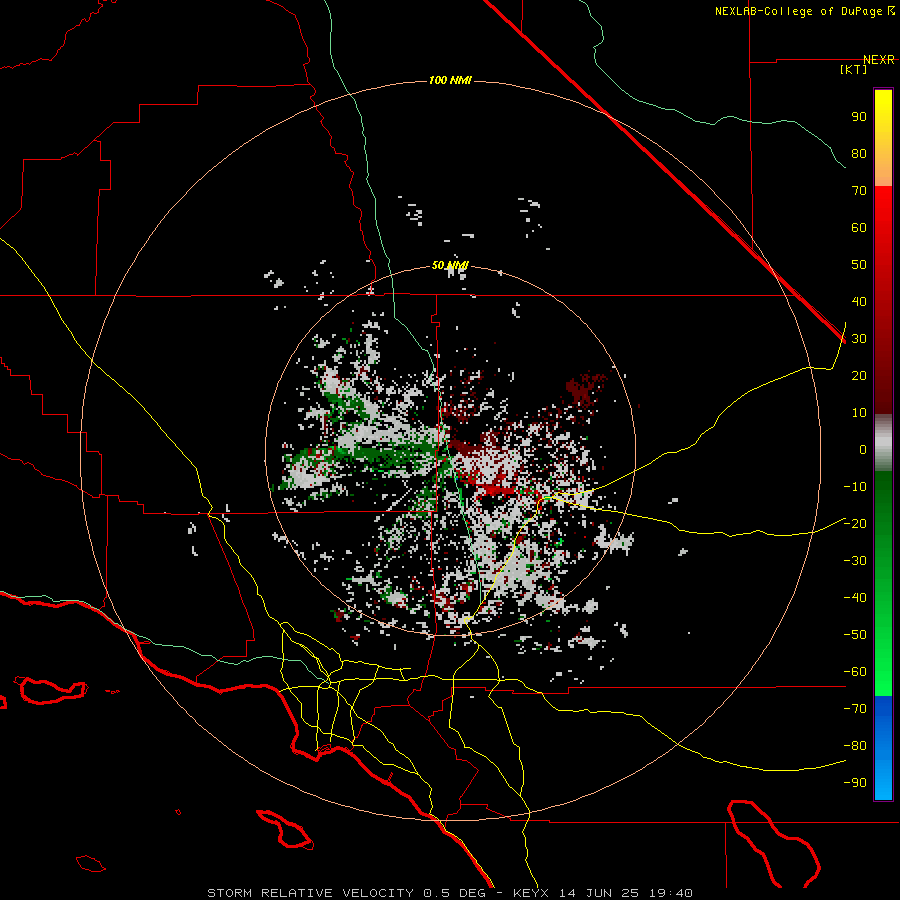This screenshot has height=900, width=900.
Task: Click the -70 value on the velocity scale
Action: pyautogui.click(x=855, y=709)
